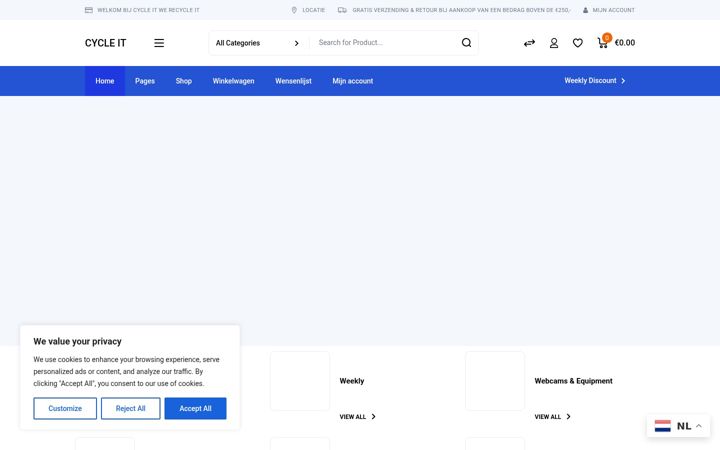The width and height of the screenshot is (720, 450).
Task: Click the Weekly category title
Action: [352, 381]
